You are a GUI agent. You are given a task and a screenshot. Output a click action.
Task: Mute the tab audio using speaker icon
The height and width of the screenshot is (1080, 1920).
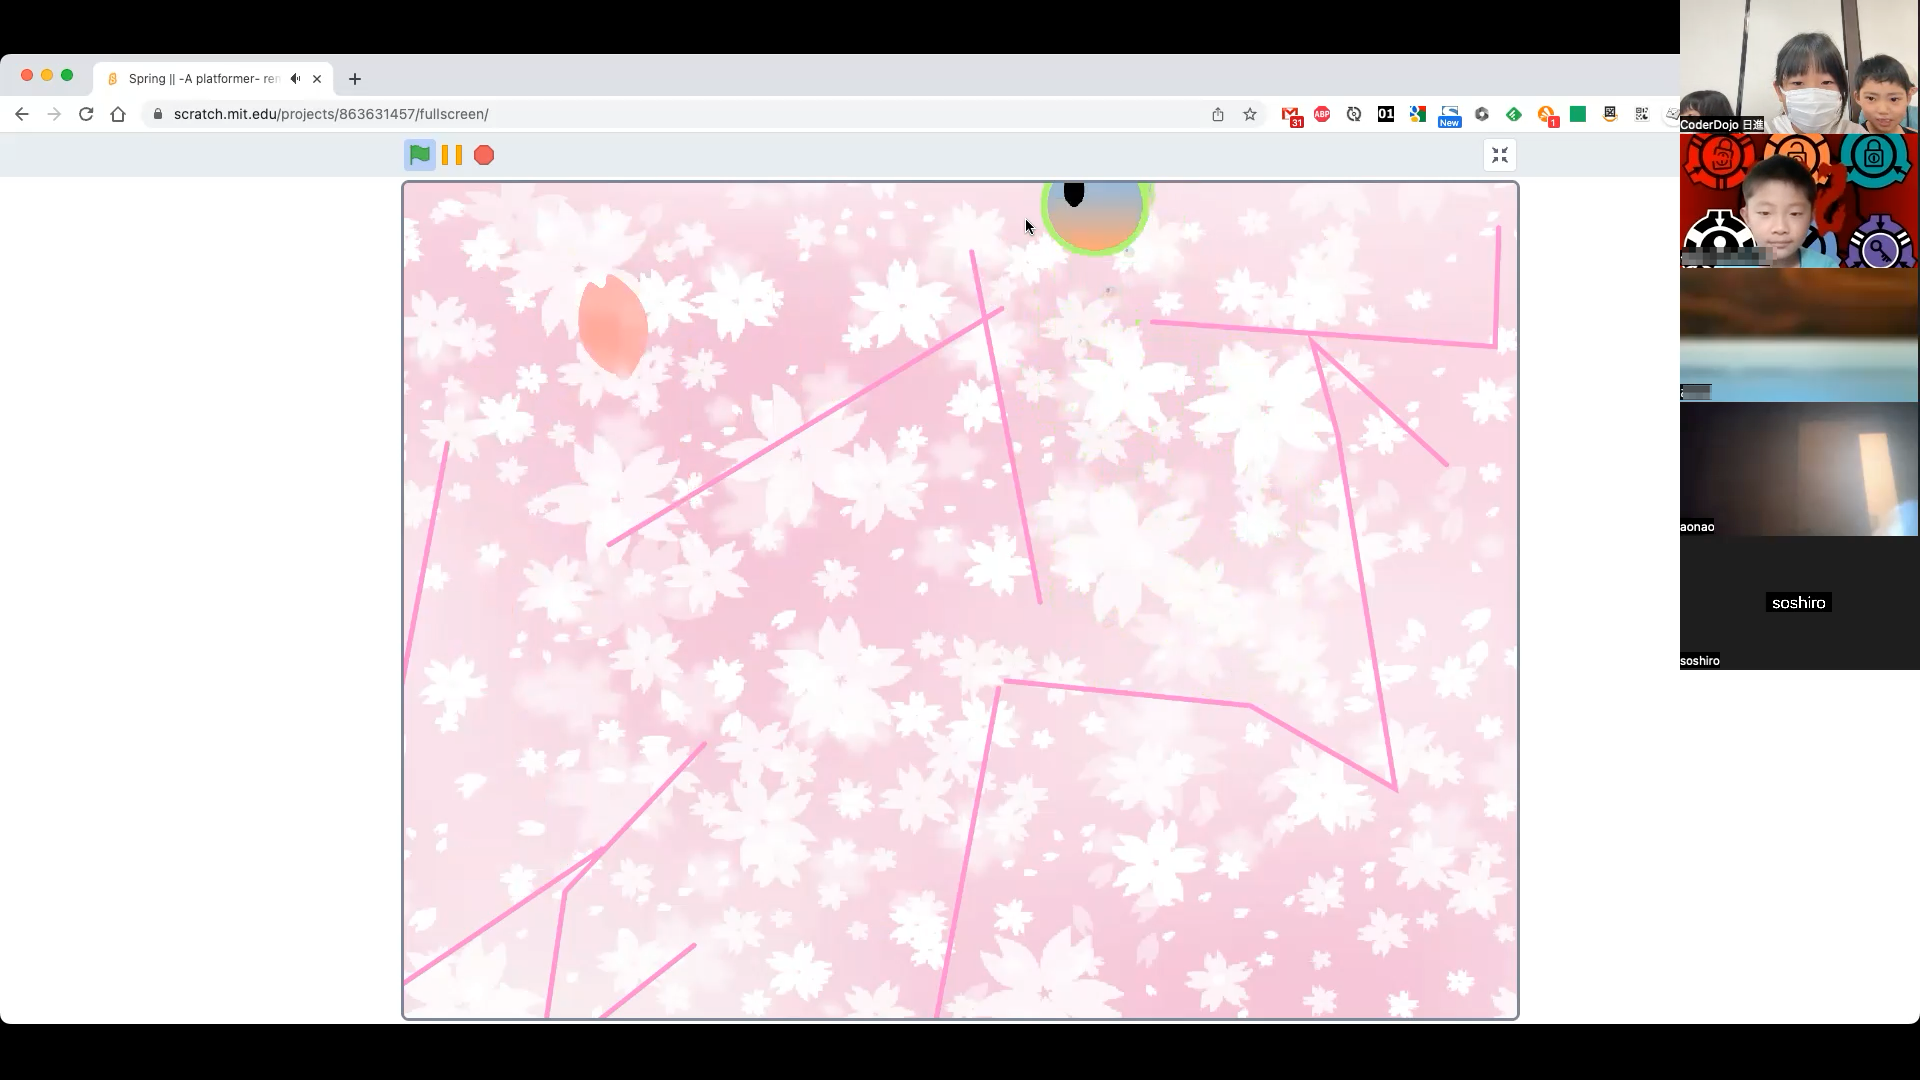click(x=295, y=79)
